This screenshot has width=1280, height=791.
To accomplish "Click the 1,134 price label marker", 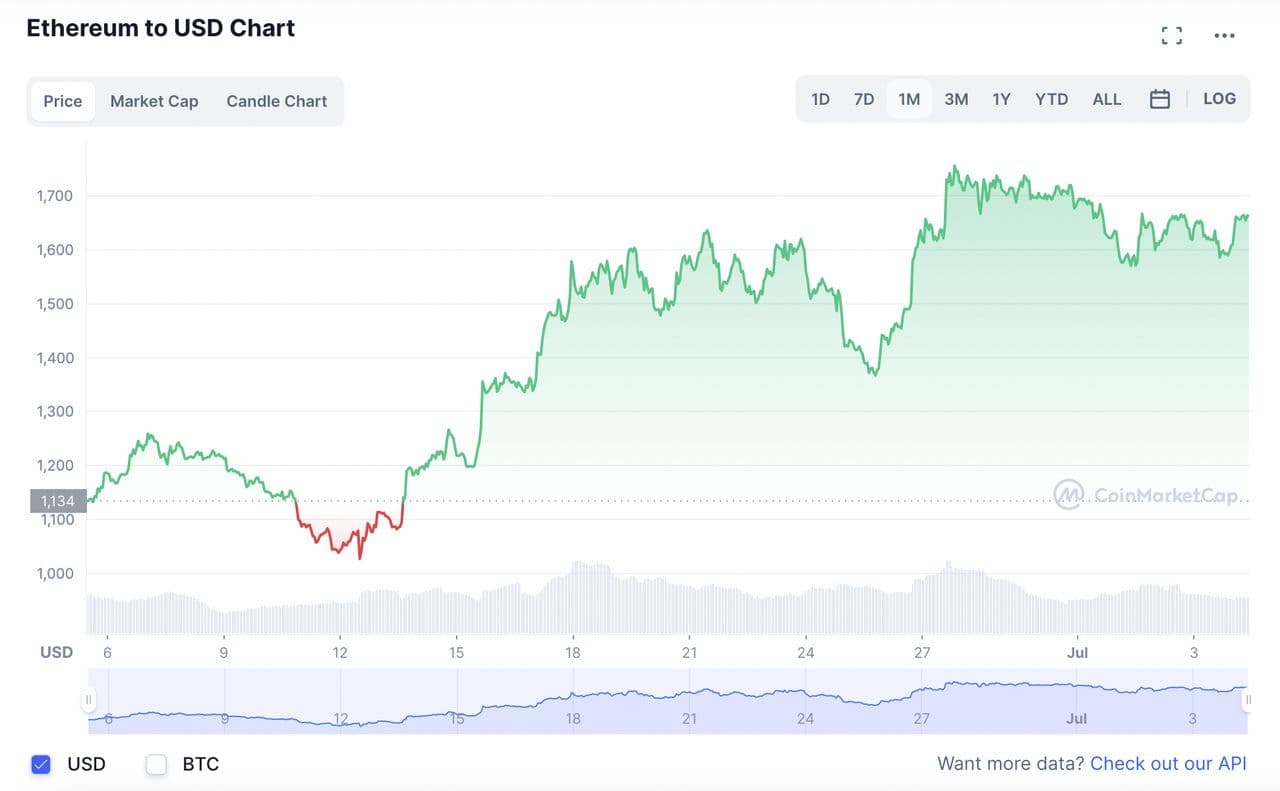I will click(x=58, y=501).
